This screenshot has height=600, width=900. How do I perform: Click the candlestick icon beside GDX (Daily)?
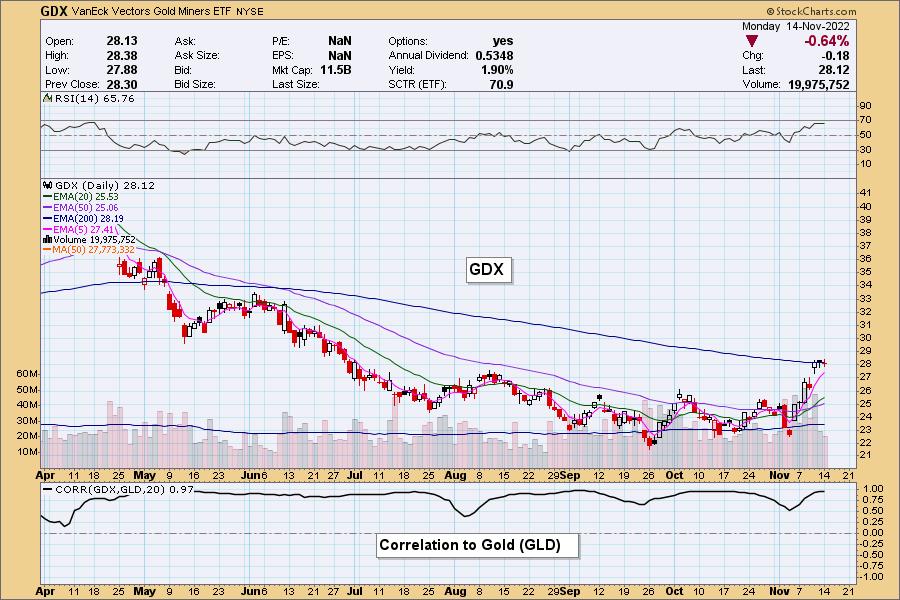pos(48,185)
